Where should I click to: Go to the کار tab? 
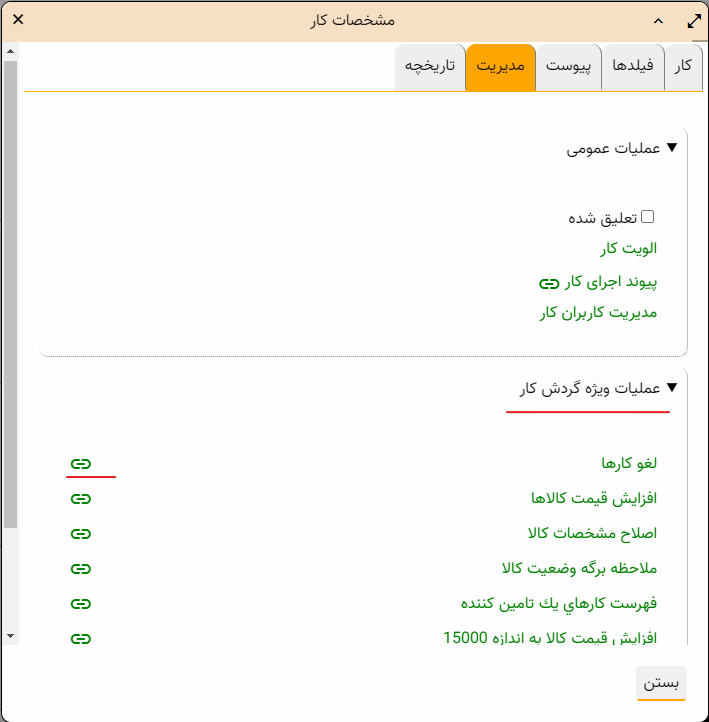684,66
